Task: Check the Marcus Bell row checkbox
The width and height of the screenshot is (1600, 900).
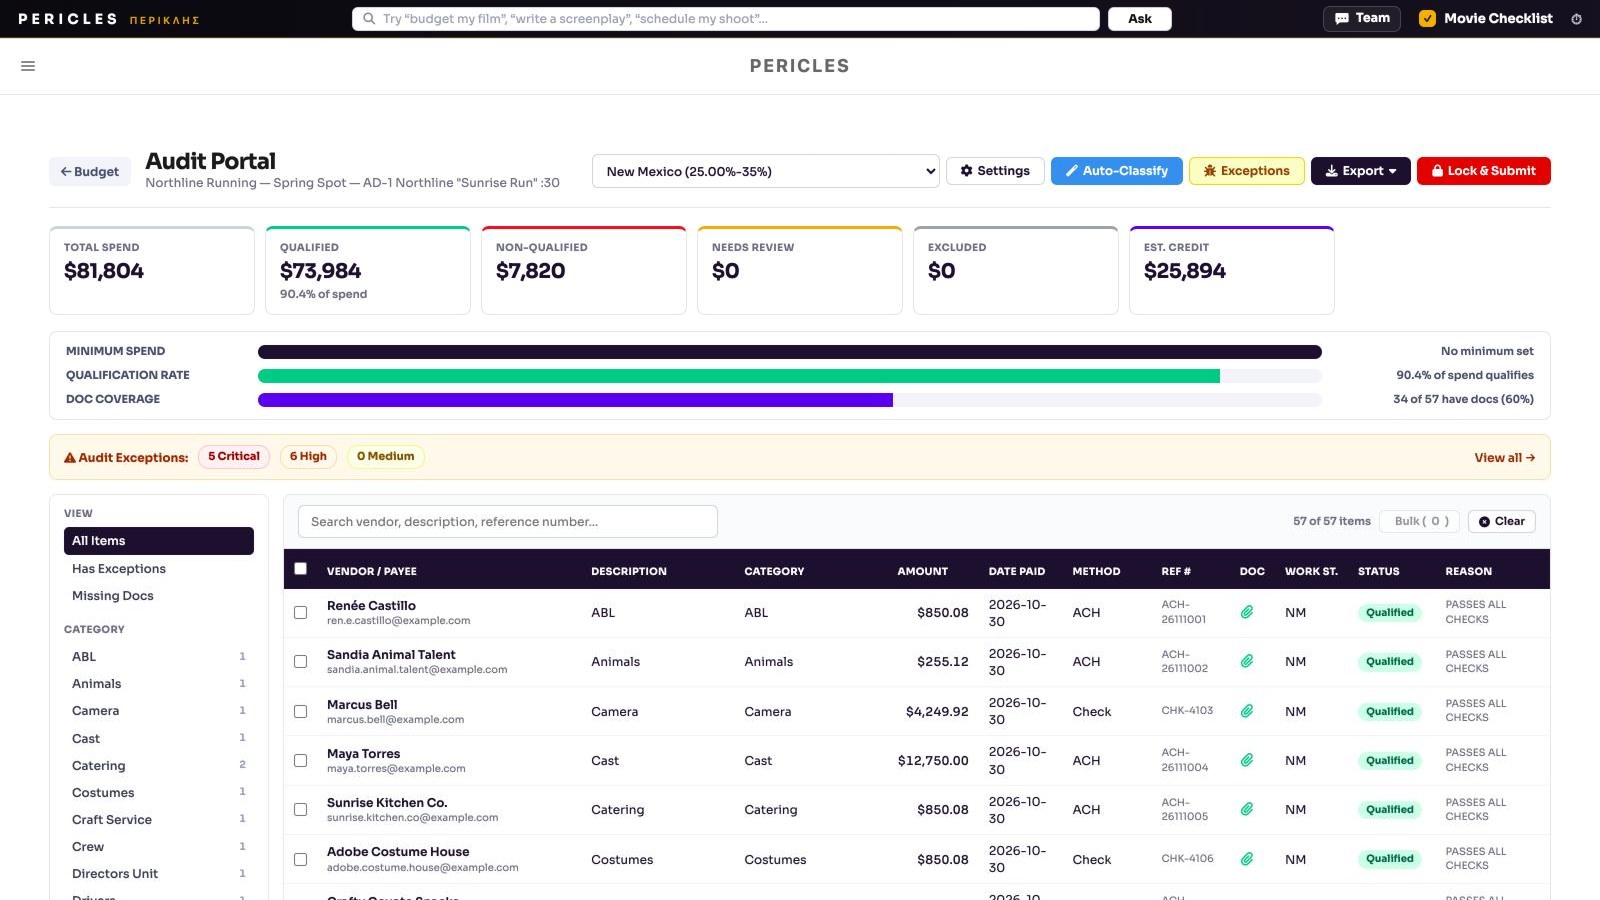Action: [x=300, y=711]
